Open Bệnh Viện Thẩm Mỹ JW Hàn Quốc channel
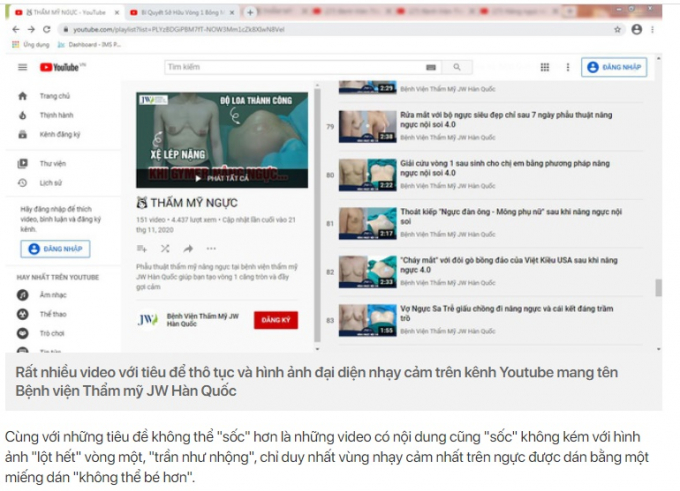The height and width of the screenshot is (491, 680). (x=203, y=320)
